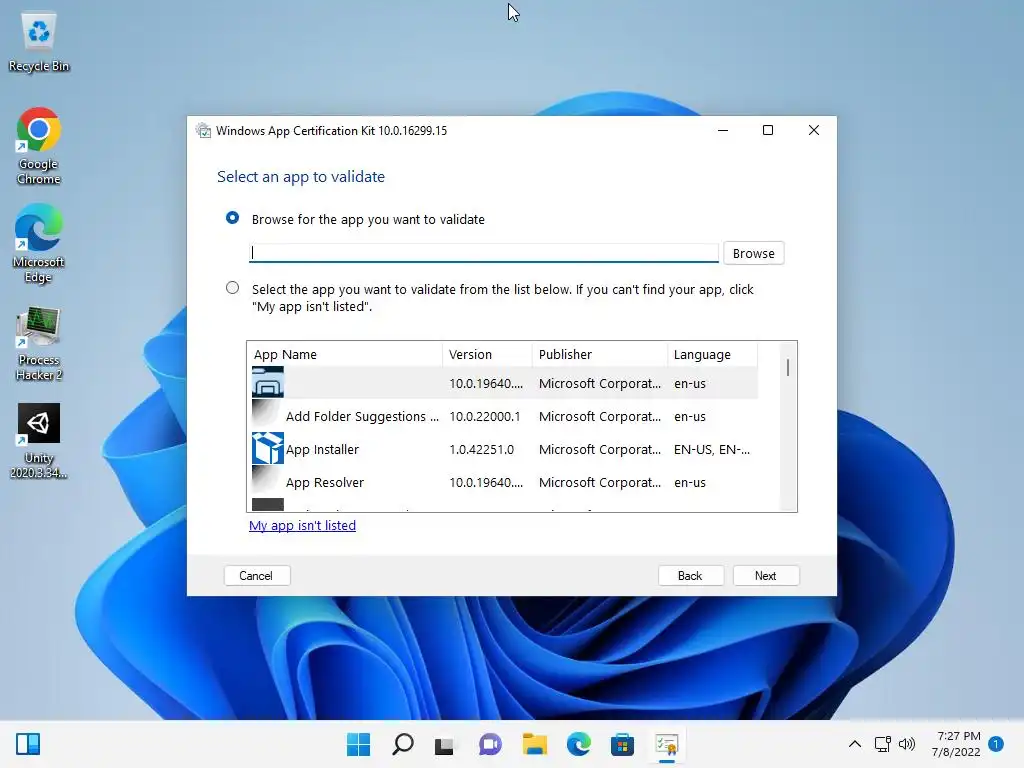Click the 'My app isn't listed' link
Image resolution: width=1024 pixels, height=768 pixels.
coord(302,526)
